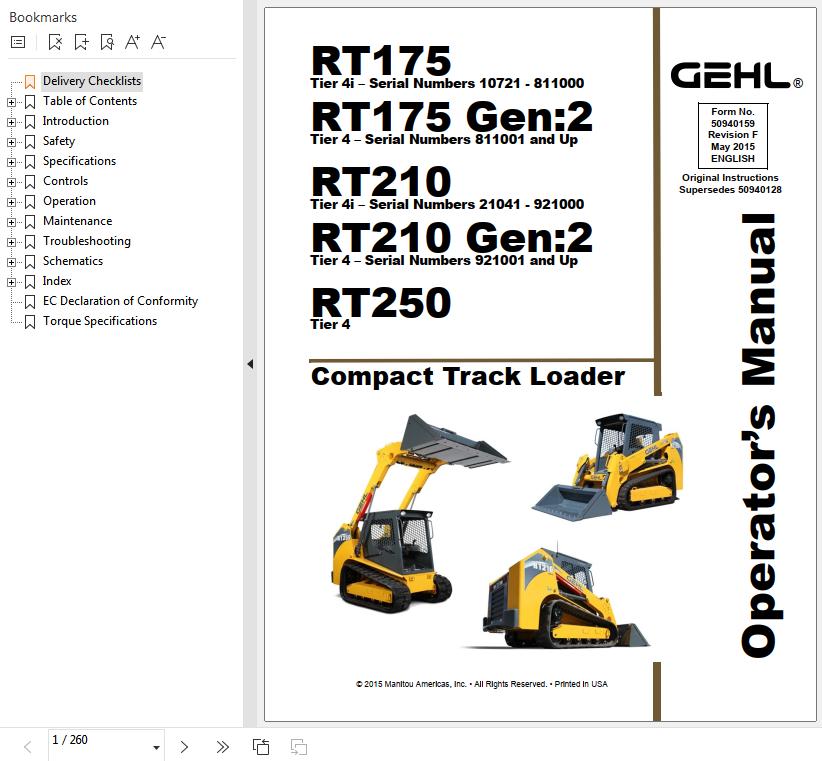The width and height of the screenshot is (822, 761).
Task: Go to the Maintenance bookmark
Action: 78,221
